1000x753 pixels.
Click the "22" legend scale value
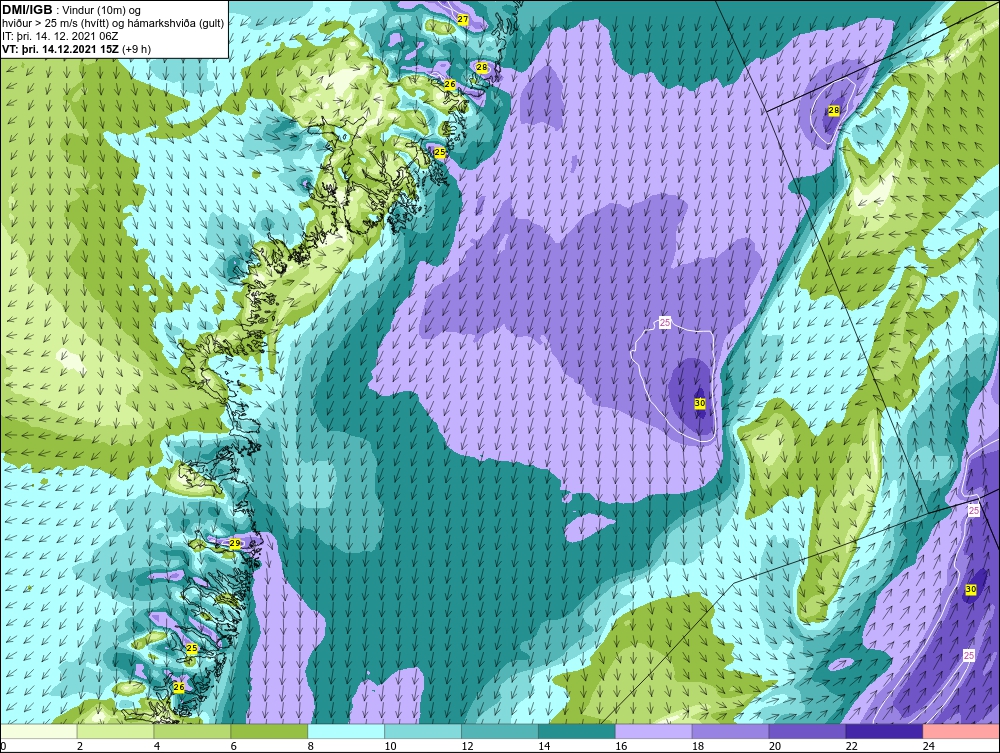[x=851, y=746]
